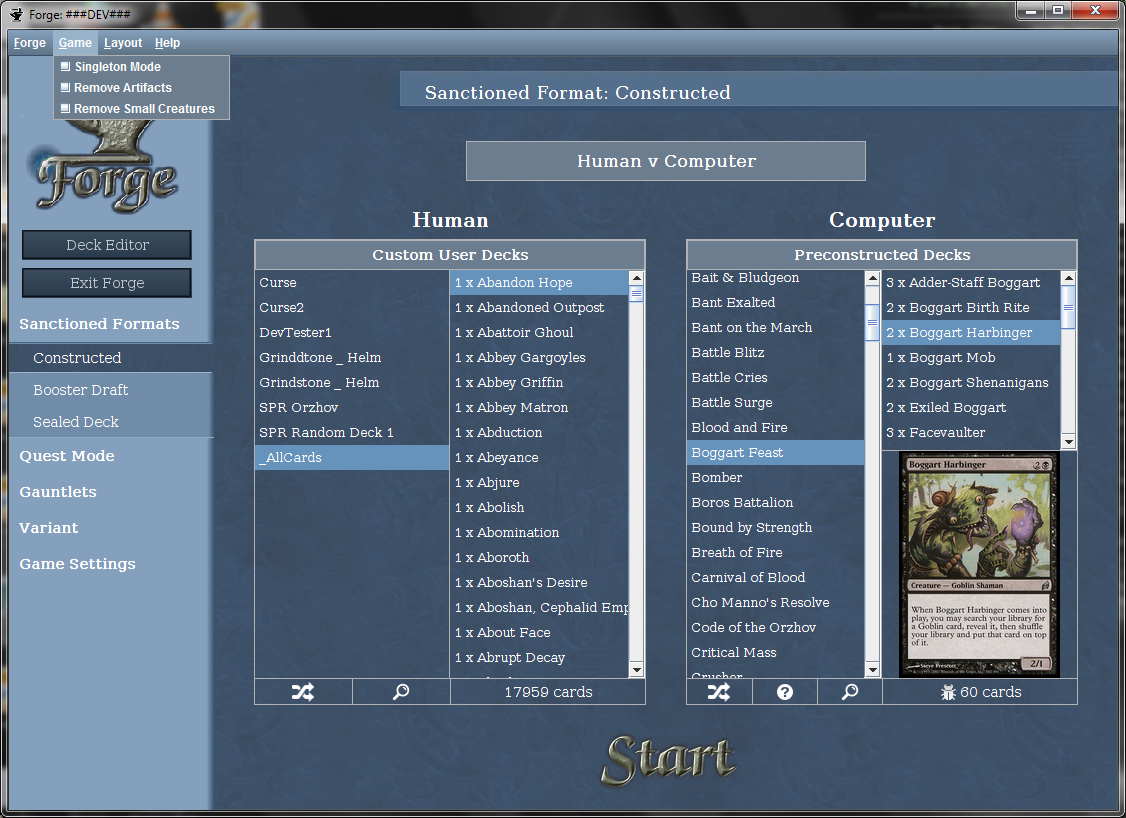
Task: Click the bug icon beside 60 cards
Action: click(x=947, y=692)
